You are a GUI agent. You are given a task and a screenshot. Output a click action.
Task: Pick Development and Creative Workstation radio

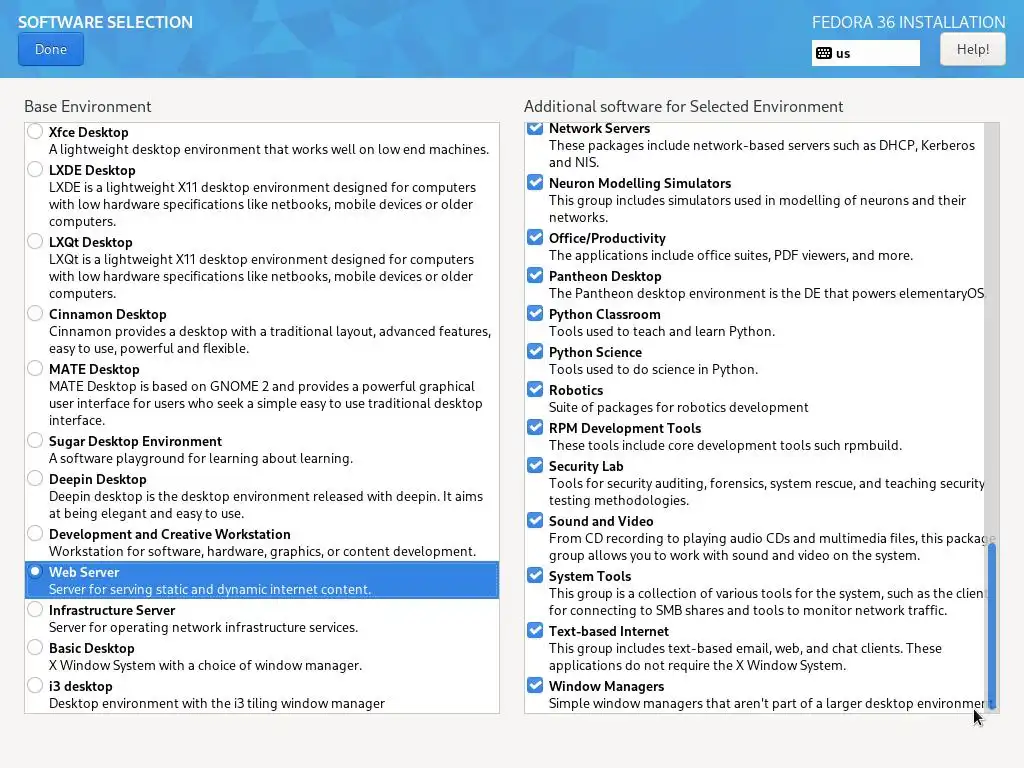click(35, 534)
